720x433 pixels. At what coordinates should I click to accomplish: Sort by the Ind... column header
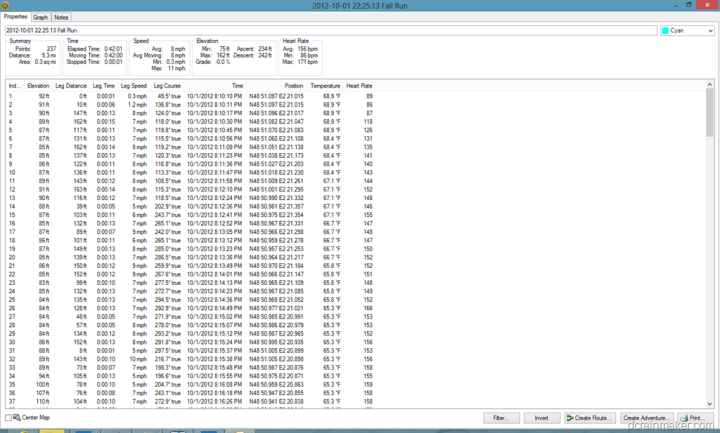[x=15, y=86]
